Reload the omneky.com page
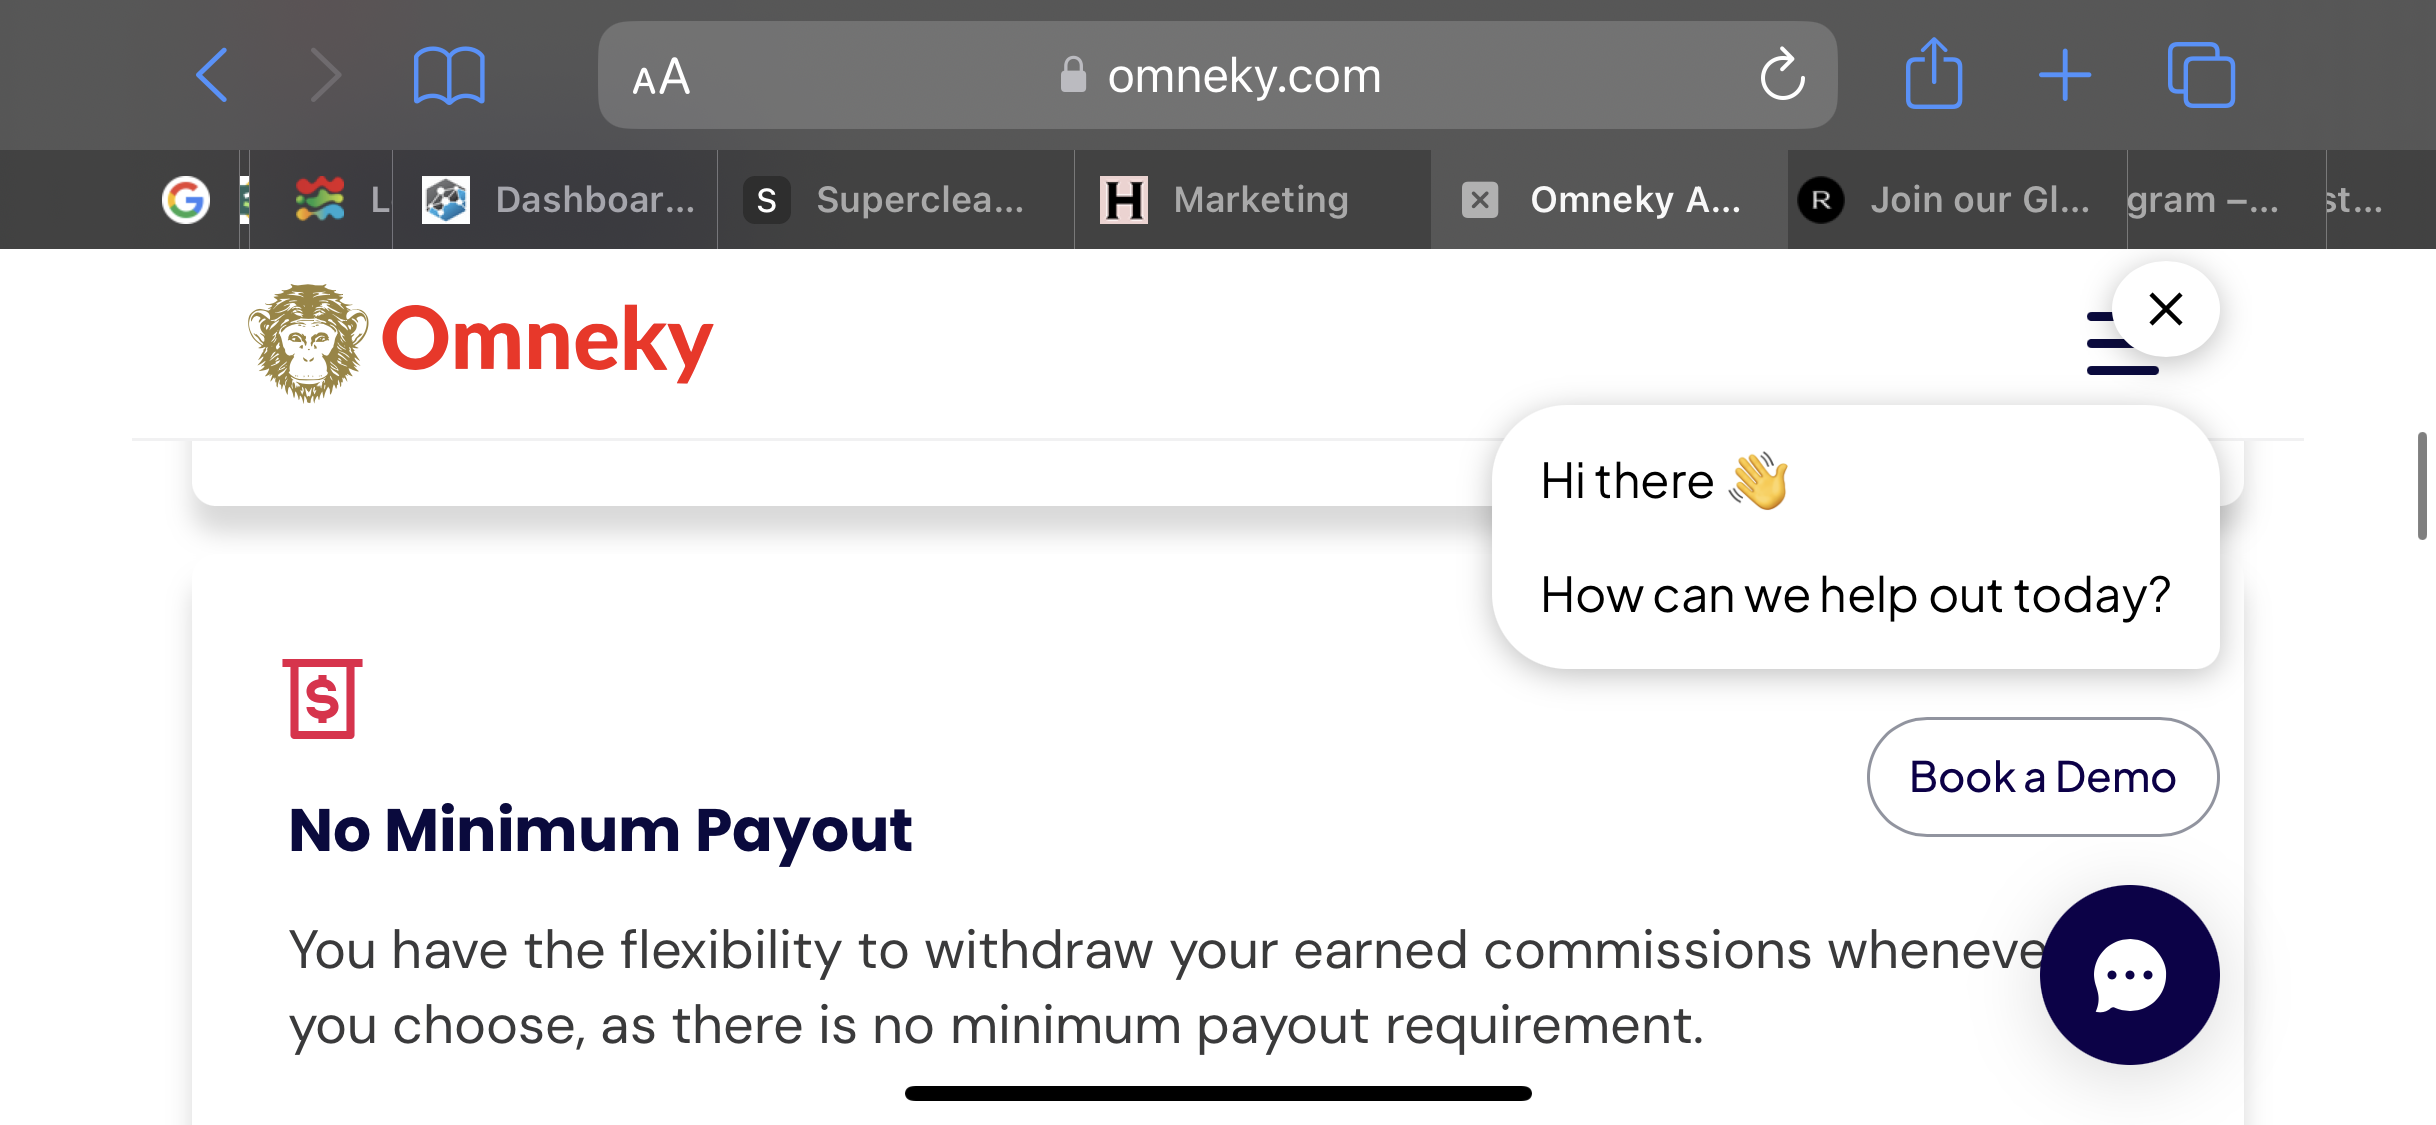 (x=1782, y=75)
